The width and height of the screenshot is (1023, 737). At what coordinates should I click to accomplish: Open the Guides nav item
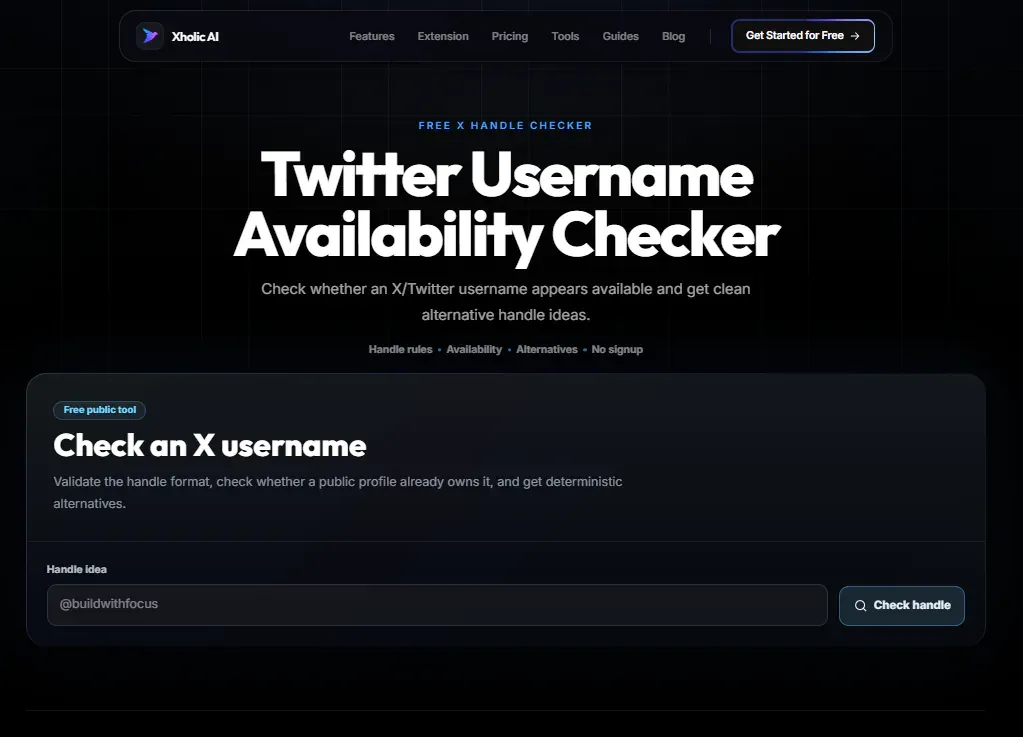[620, 37]
